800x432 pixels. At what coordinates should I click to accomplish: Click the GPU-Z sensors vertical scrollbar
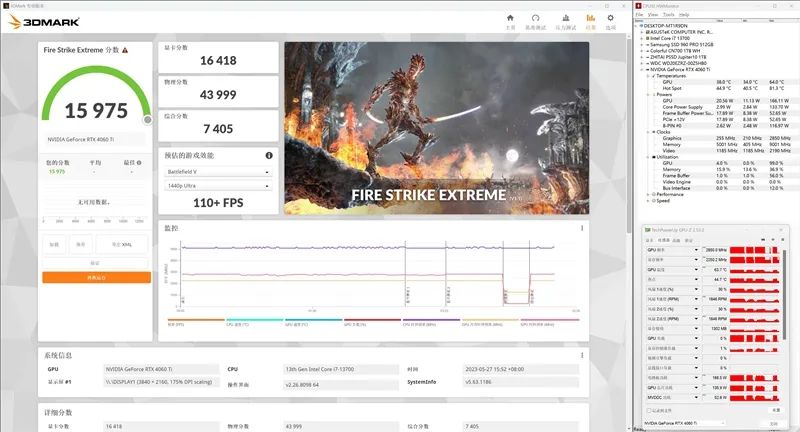click(785, 293)
